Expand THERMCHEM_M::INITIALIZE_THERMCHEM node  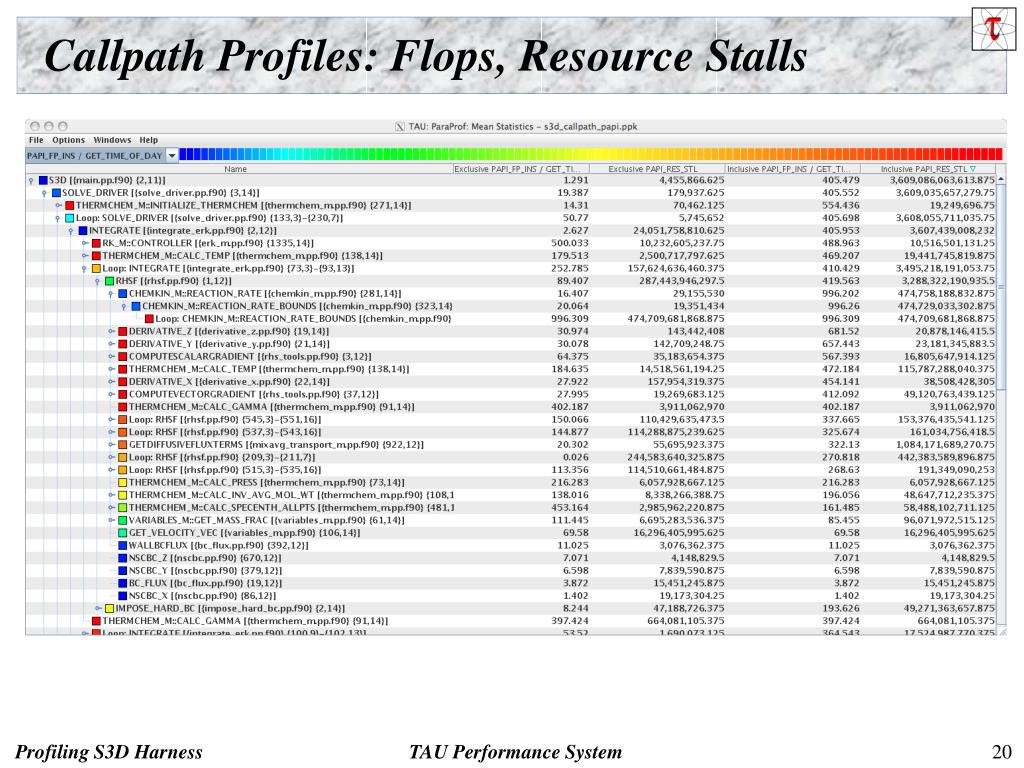point(58,206)
